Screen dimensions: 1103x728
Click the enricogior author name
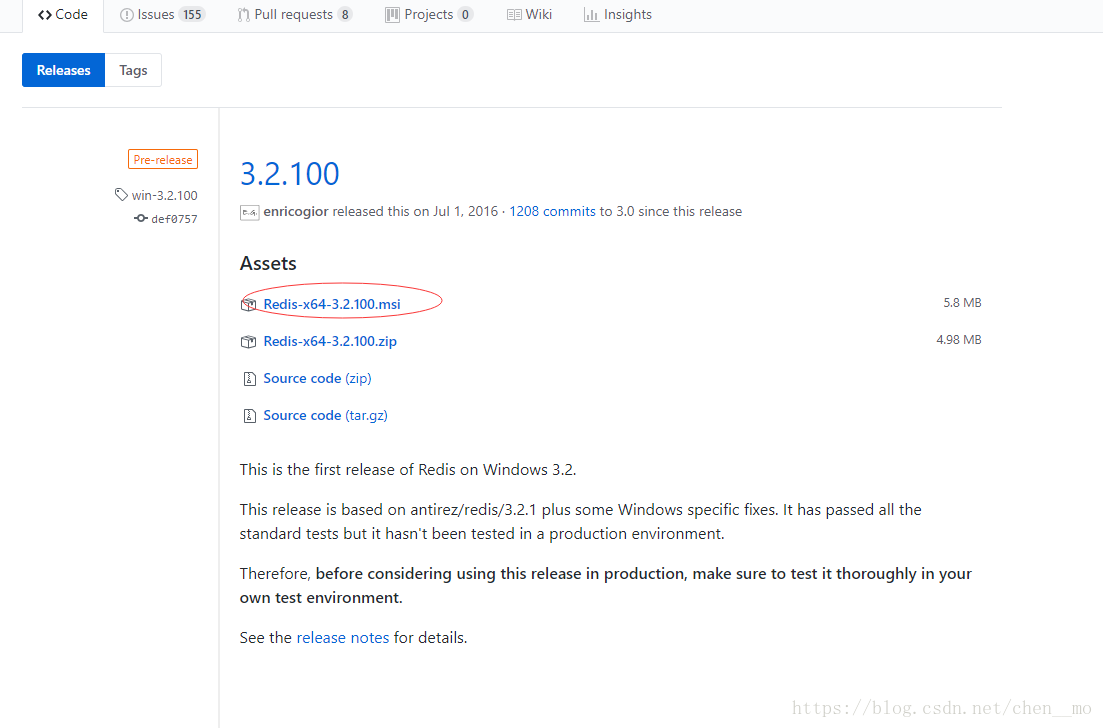coord(296,212)
